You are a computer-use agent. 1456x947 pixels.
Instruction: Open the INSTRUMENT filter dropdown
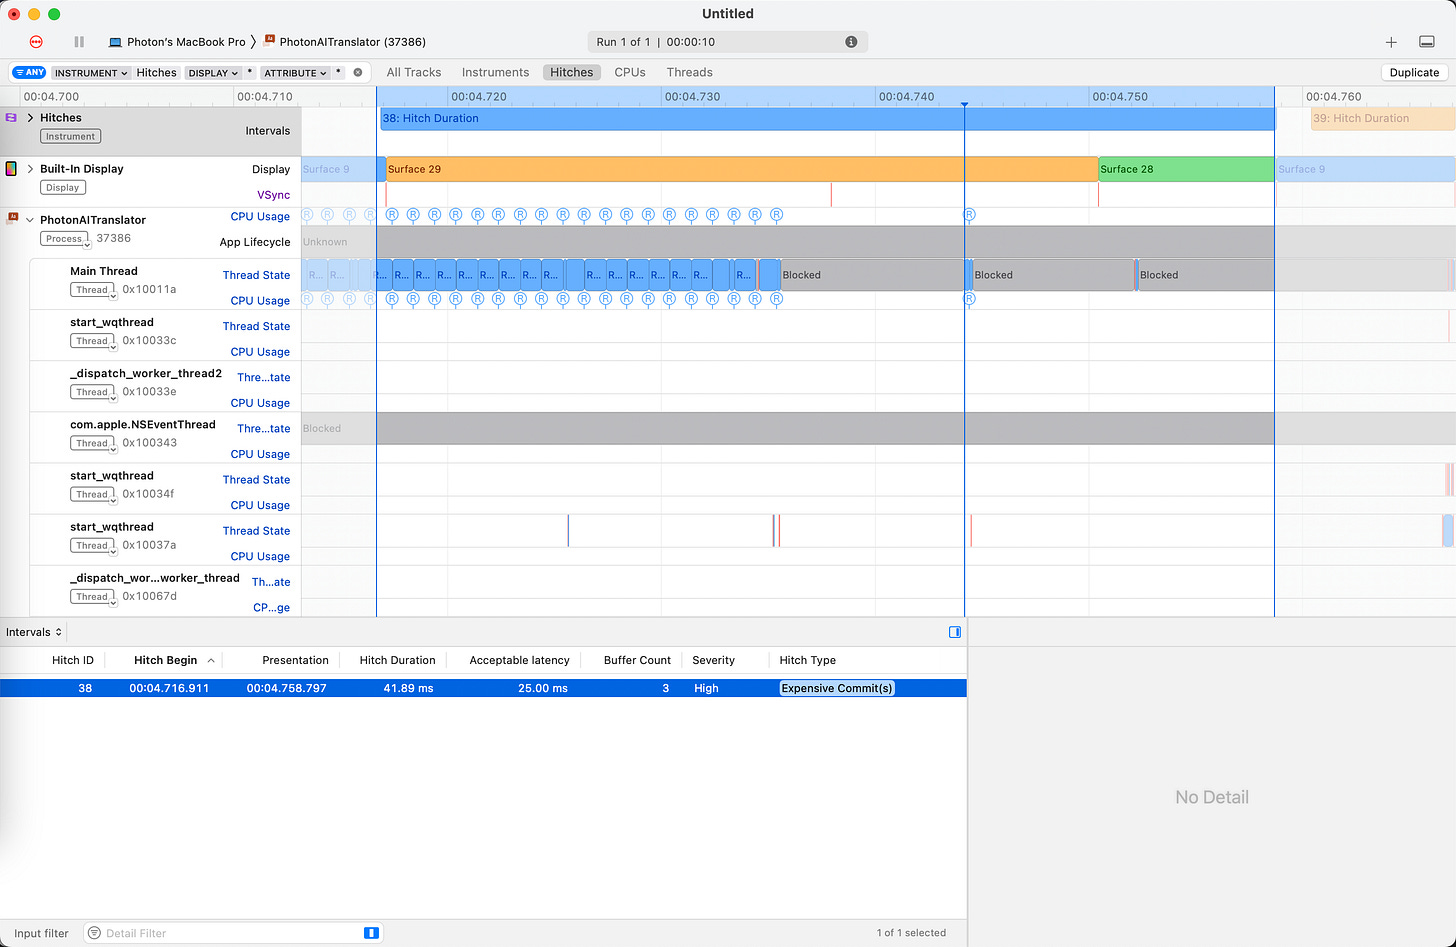click(91, 73)
